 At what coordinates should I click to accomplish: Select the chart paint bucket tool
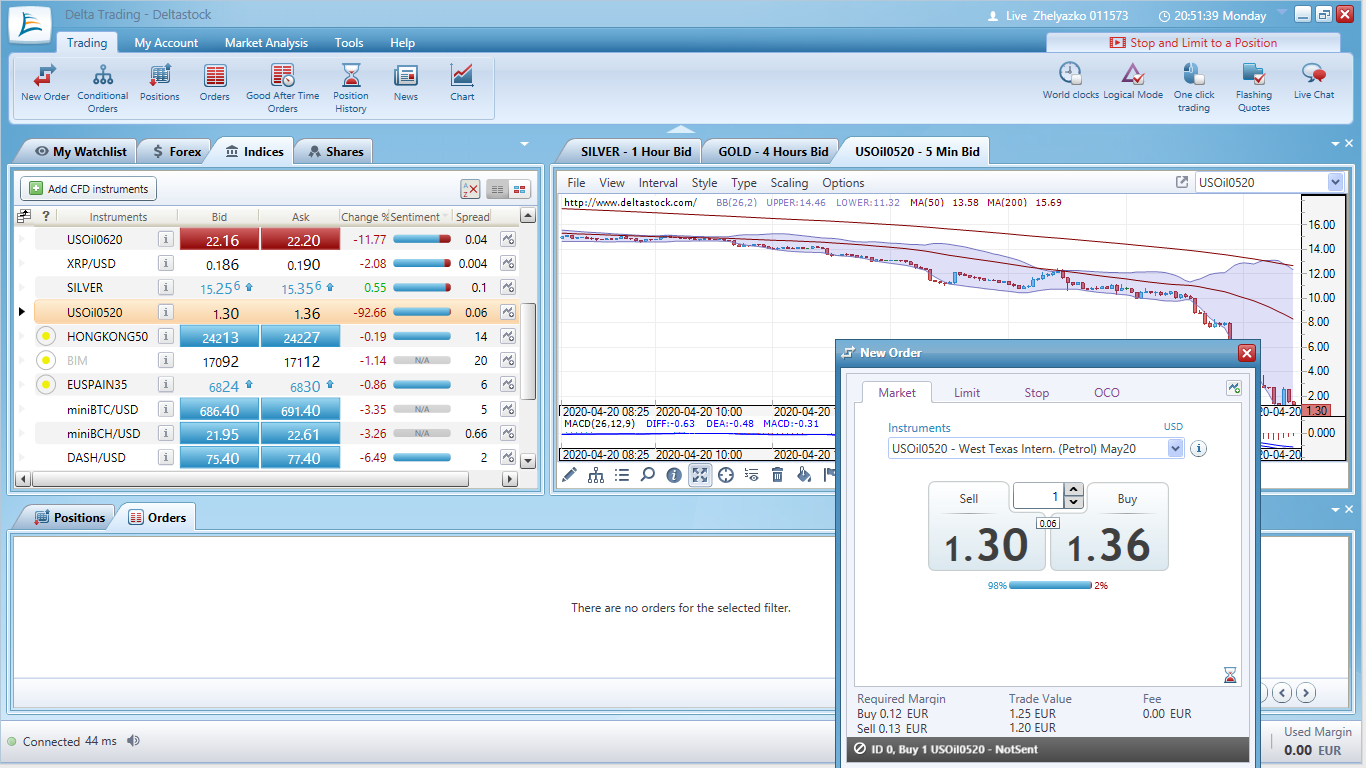pos(804,475)
